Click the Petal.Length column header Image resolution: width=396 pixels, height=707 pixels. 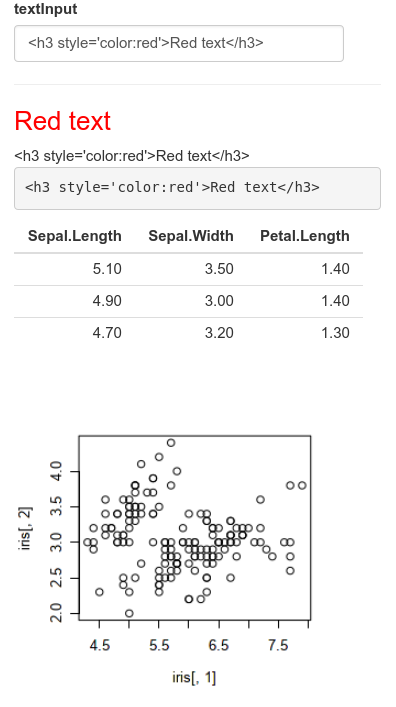click(304, 236)
